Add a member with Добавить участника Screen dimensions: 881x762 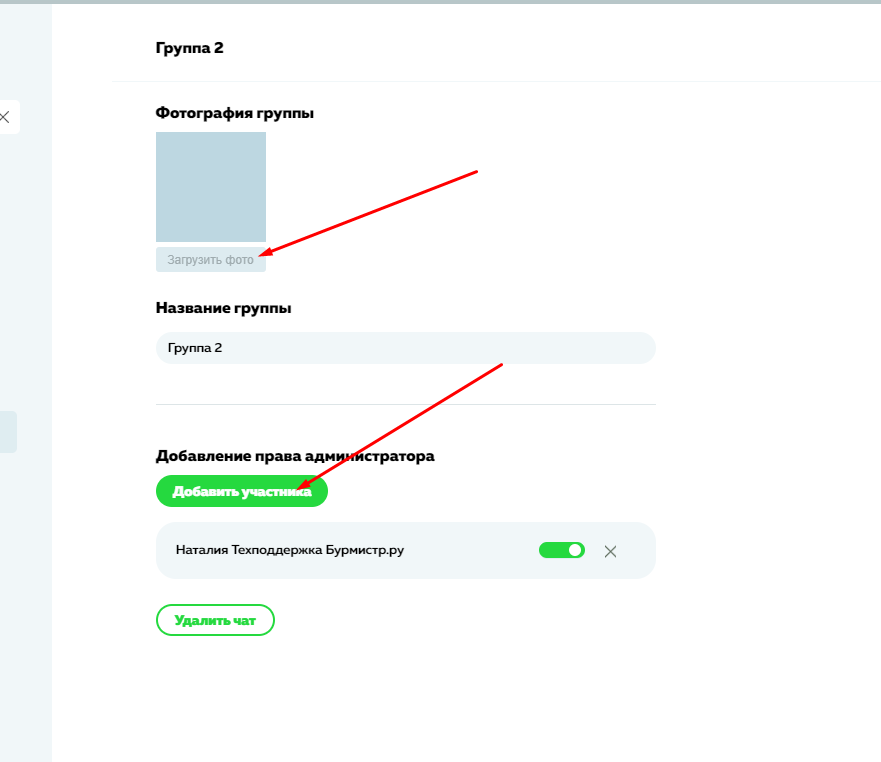click(x=242, y=491)
